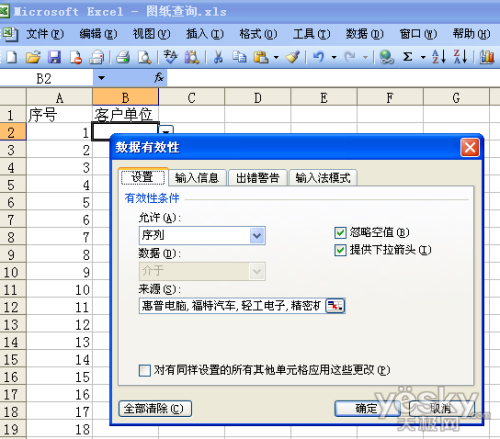Click the formula bar input area
Screen dimensions: 500x439
[x=333, y=79]
